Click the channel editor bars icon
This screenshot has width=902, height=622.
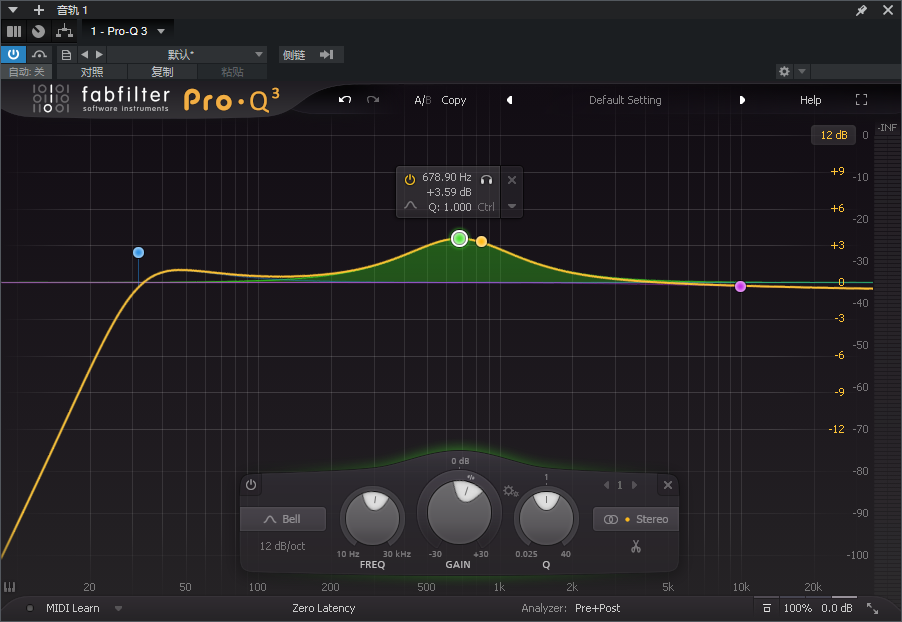coord(14,31)
